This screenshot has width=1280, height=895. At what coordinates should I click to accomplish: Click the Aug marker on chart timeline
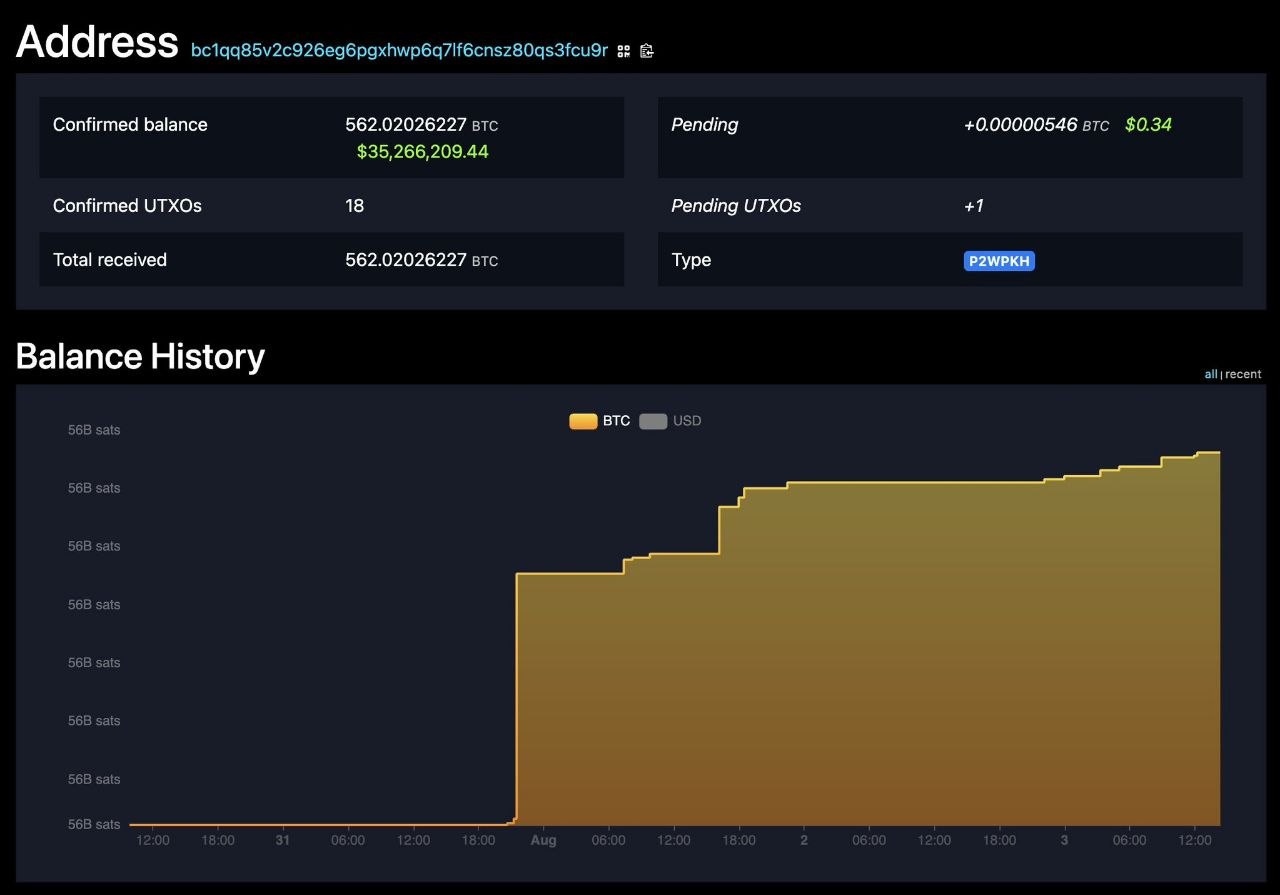tap(543, 841)
